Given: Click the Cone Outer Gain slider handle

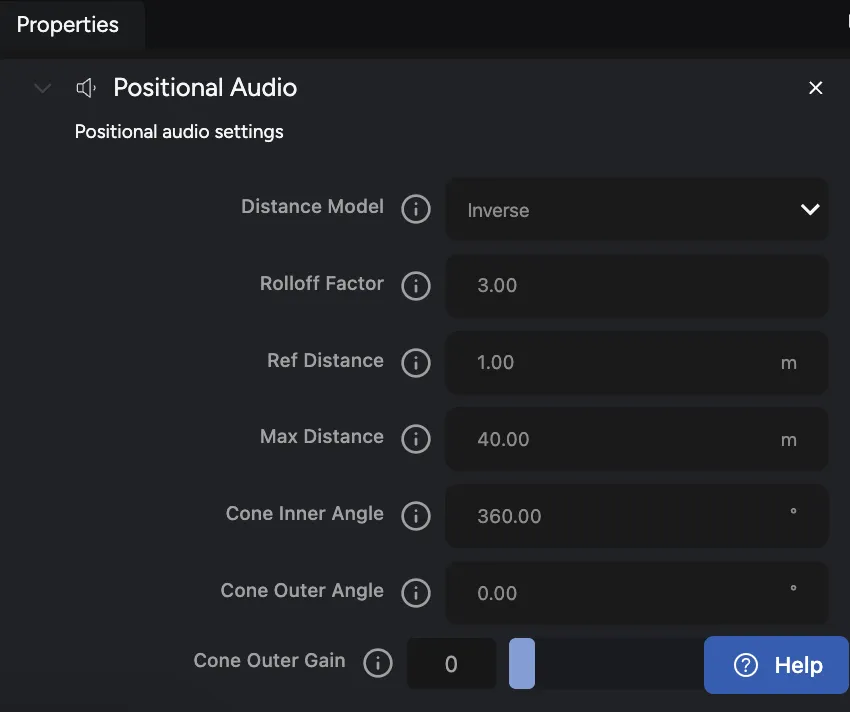Looking at the screenshot, I should (522, 664).
